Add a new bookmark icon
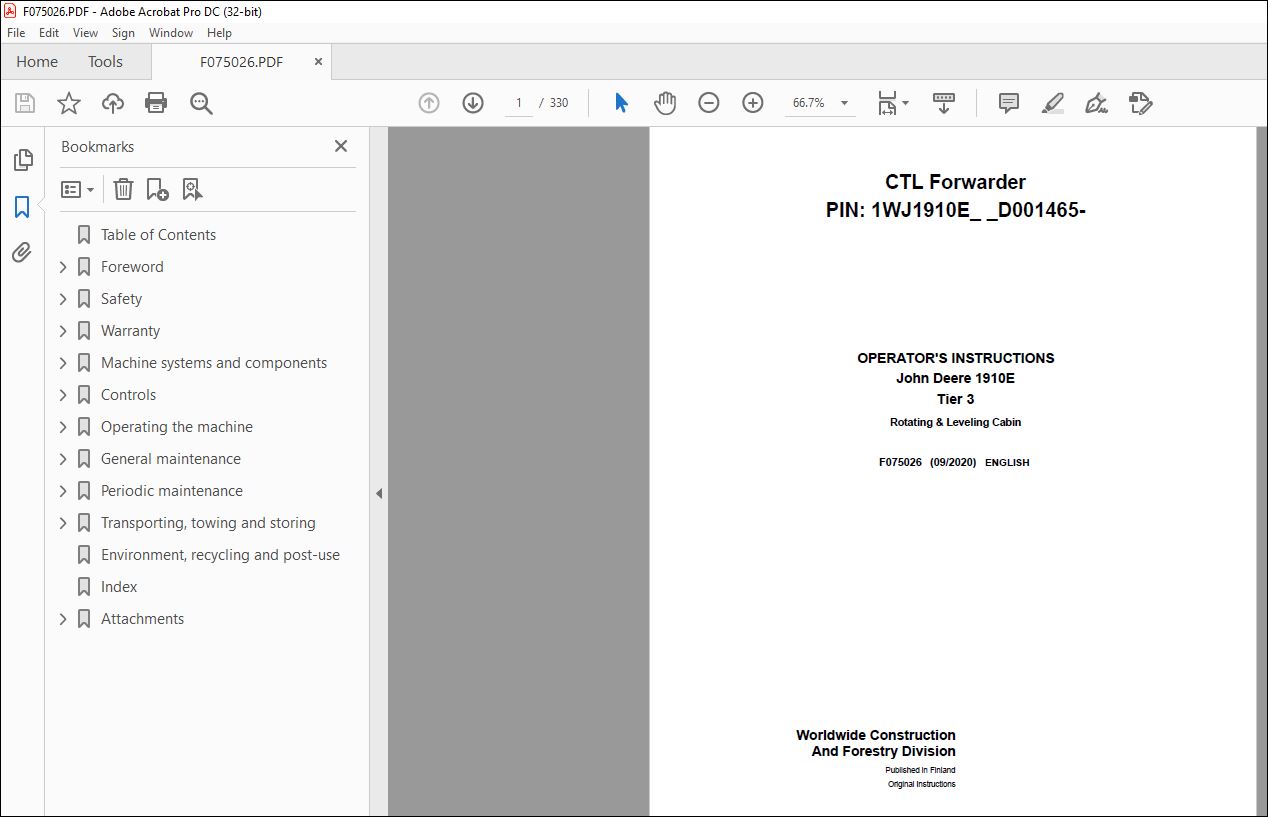This screenshot has width=1268, height=817. point(157,189)
